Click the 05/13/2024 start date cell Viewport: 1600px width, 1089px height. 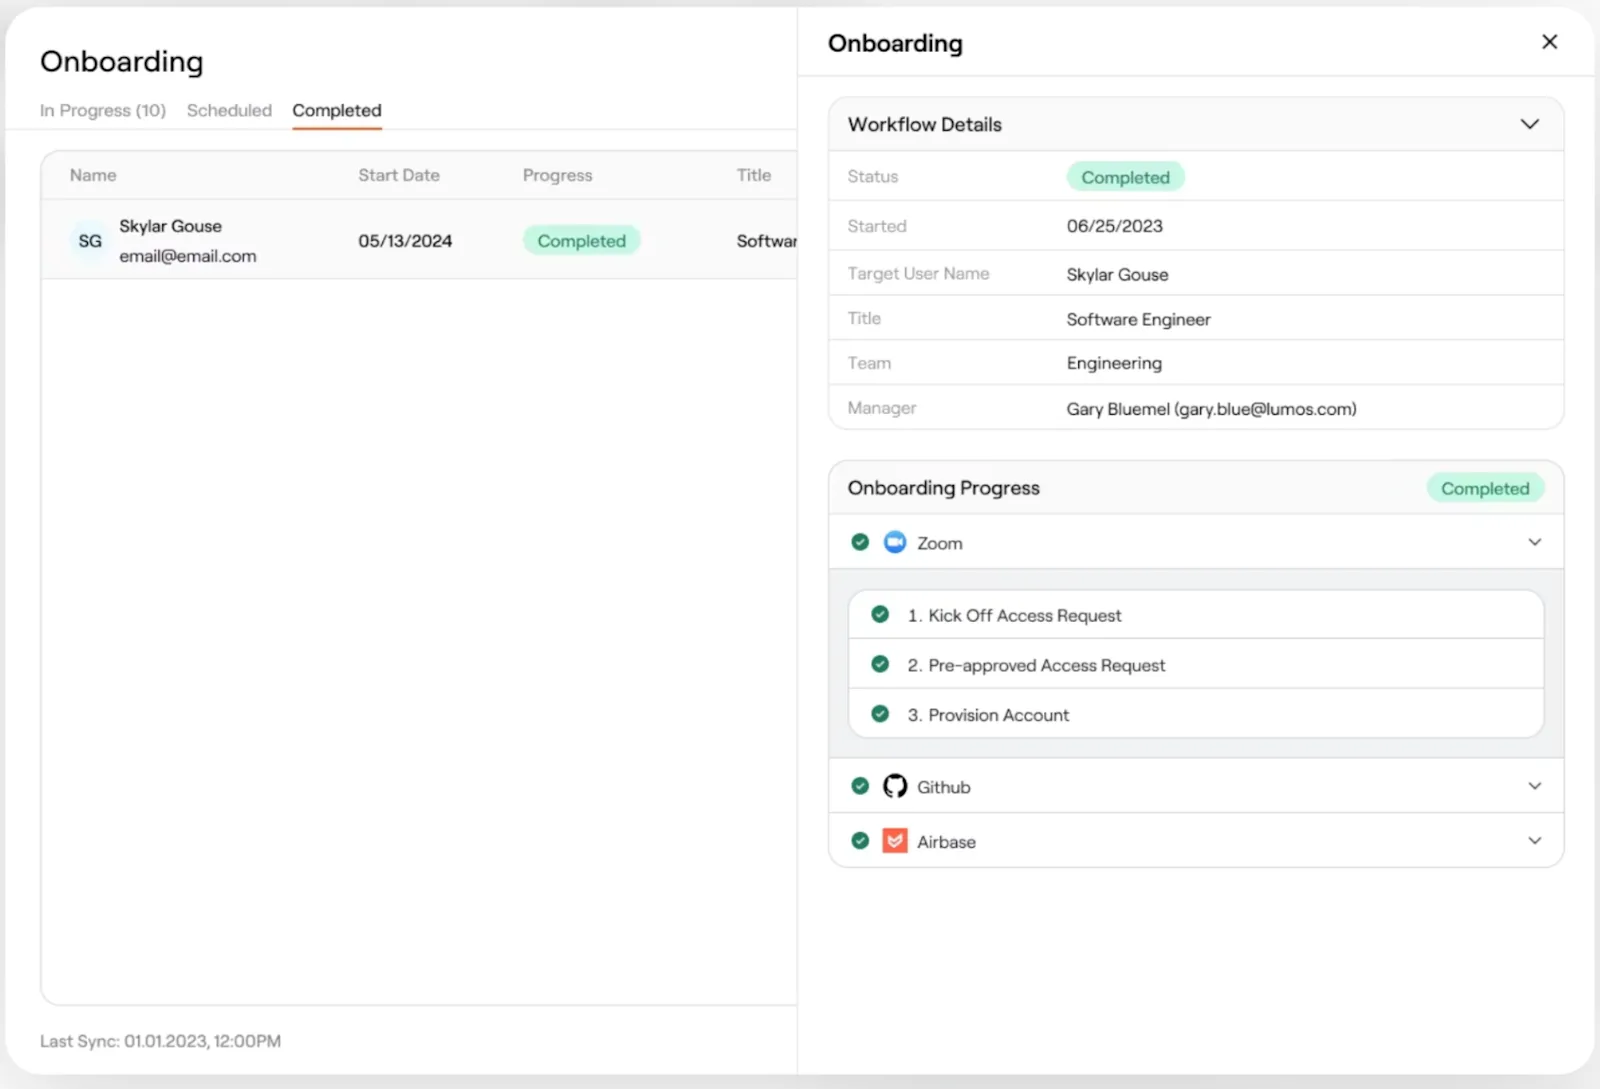coord(405,241)
